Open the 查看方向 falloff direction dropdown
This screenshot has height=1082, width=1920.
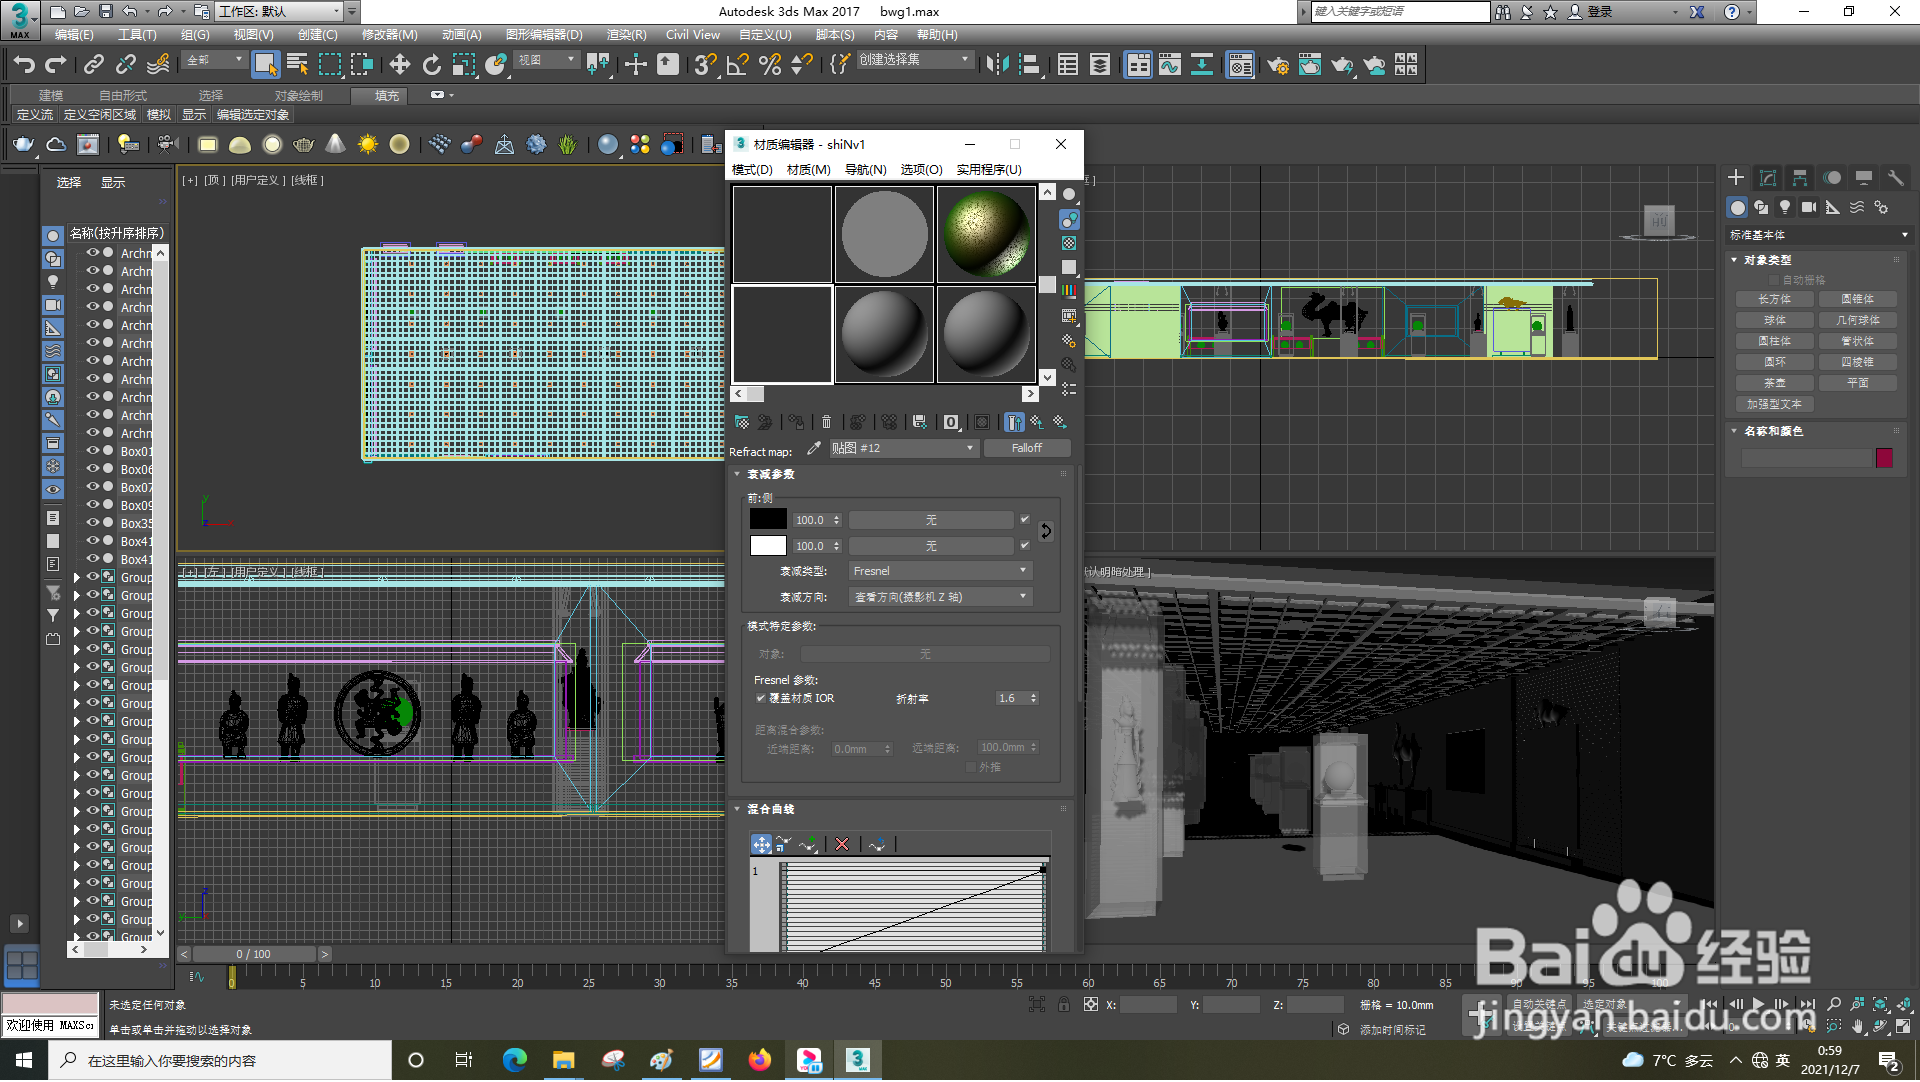pyautogui.click(x=940, y=597)
